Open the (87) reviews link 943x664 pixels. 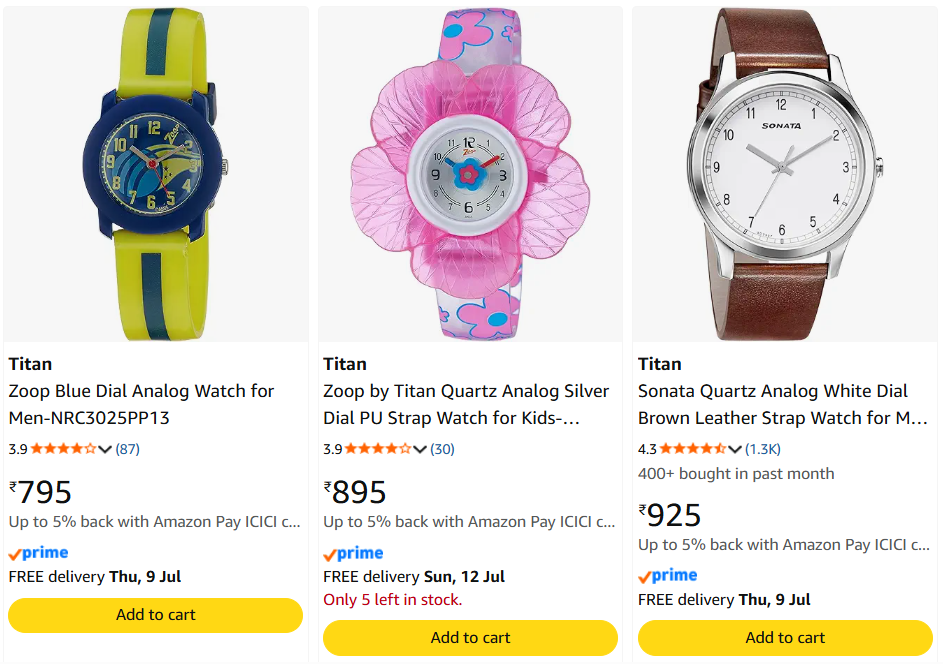coord(127,449)
